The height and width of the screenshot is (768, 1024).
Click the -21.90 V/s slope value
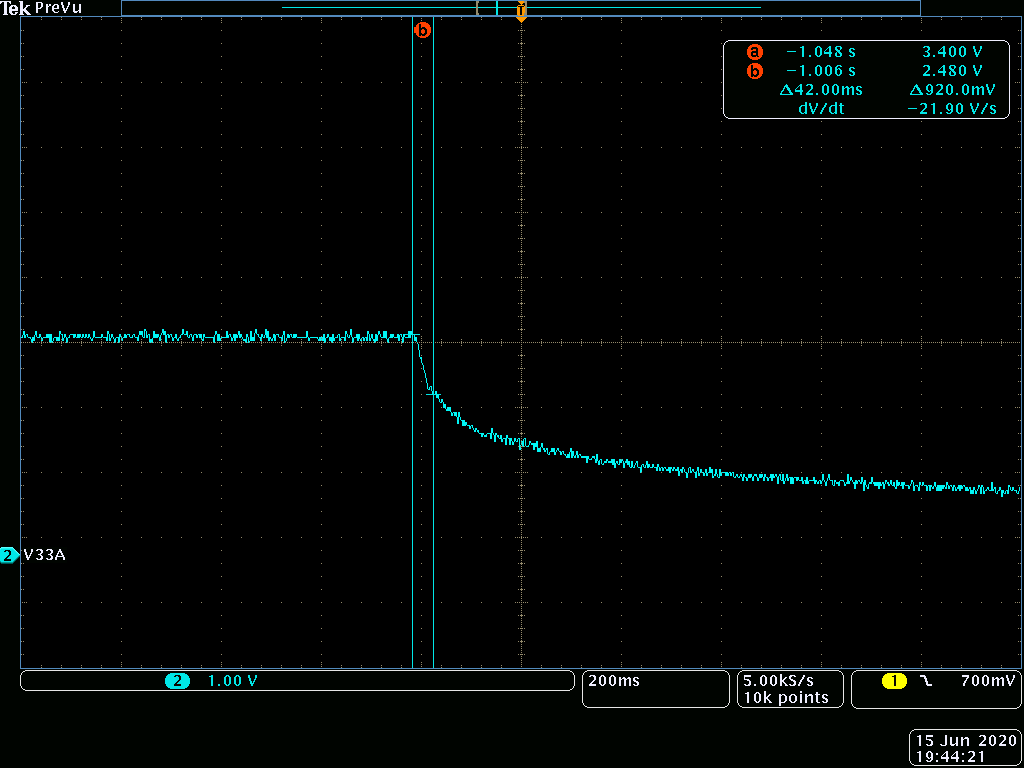tap(952, 109)
